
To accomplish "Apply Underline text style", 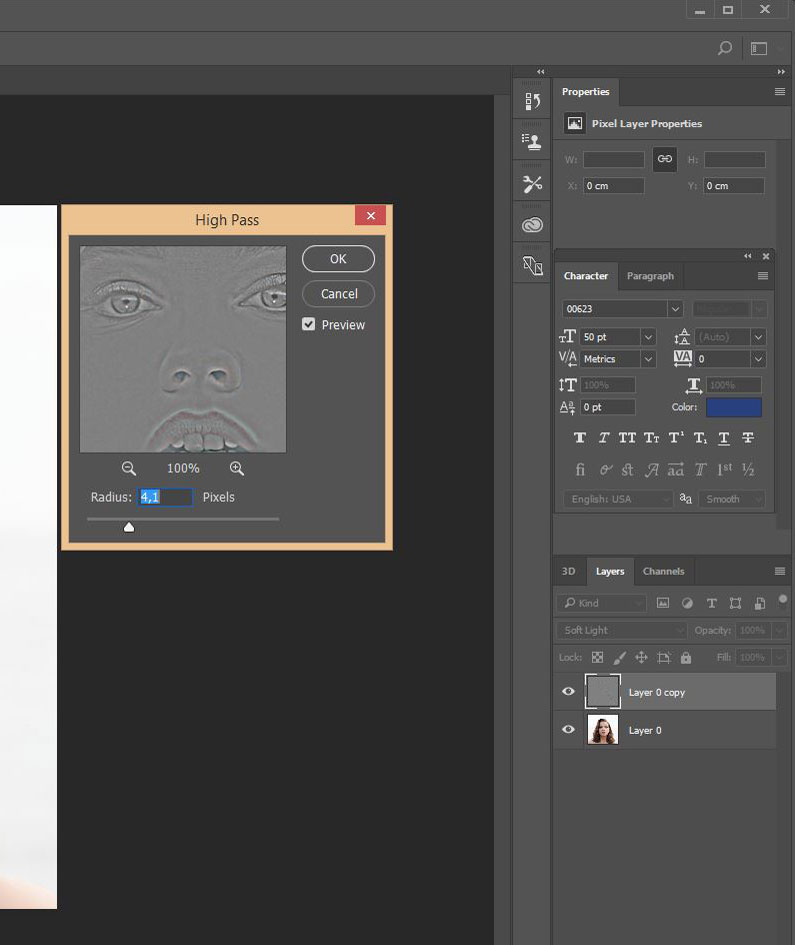I will click(724, 438).
